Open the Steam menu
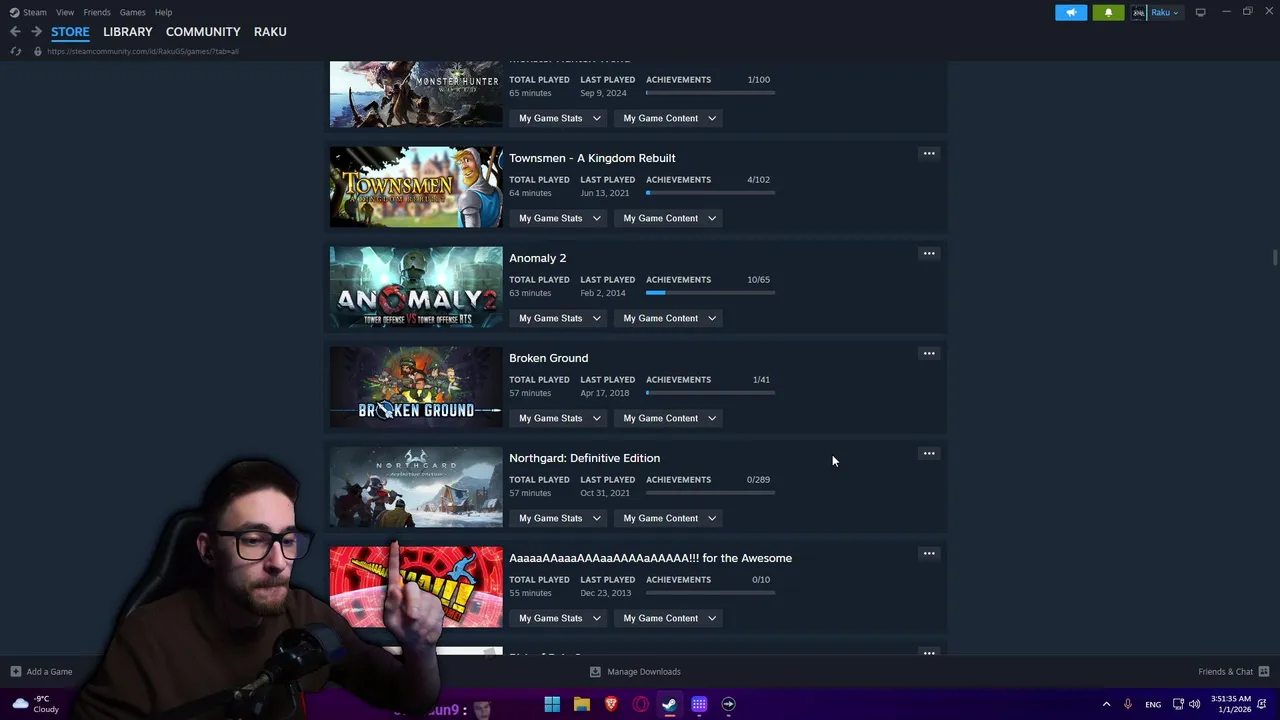The height and width of the screenshot is (720, 1280). pyautogui.click(x=34, y=12)
